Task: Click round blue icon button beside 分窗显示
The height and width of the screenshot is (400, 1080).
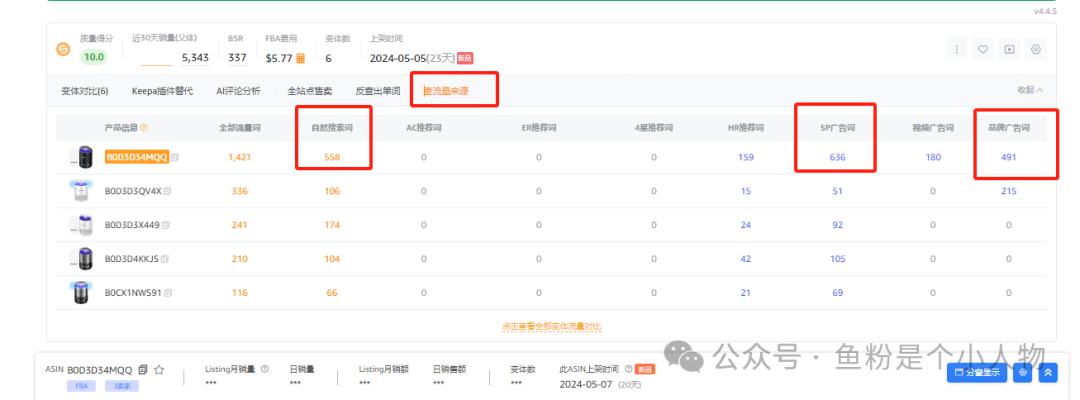Action: point(1022,372)
